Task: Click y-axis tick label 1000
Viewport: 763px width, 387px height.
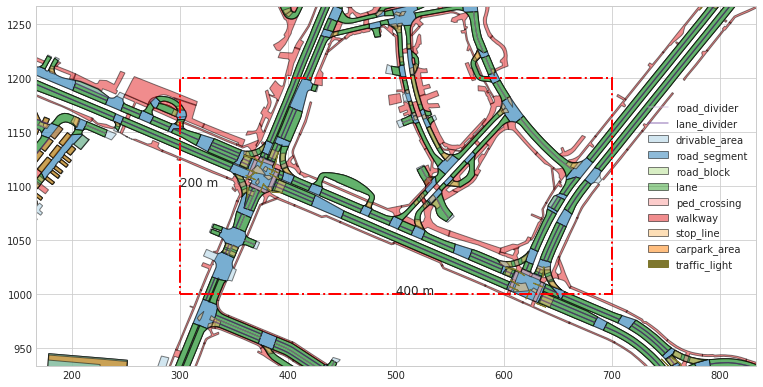Action: 18,295
